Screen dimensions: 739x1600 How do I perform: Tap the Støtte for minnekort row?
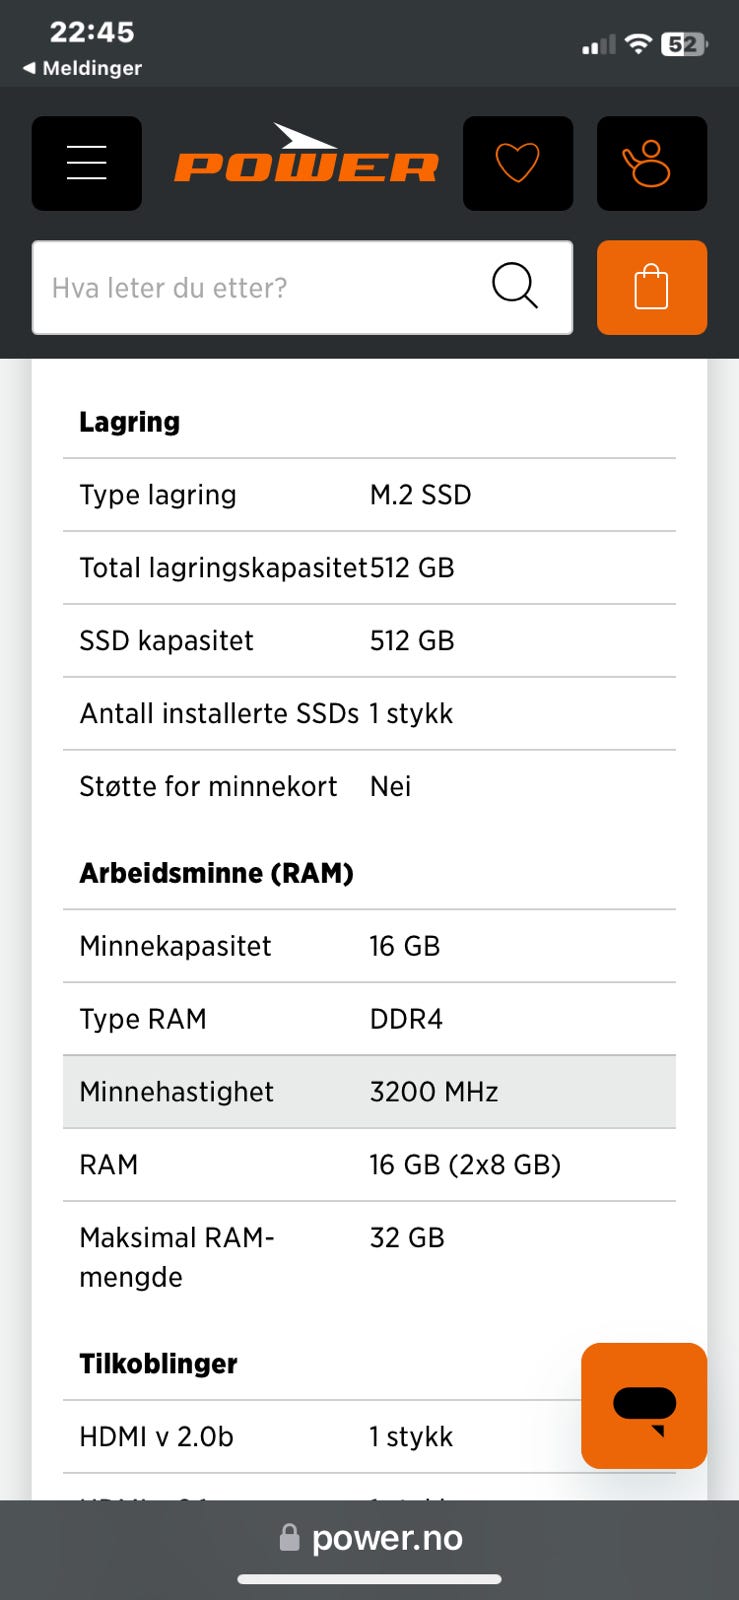coord(369,787)
